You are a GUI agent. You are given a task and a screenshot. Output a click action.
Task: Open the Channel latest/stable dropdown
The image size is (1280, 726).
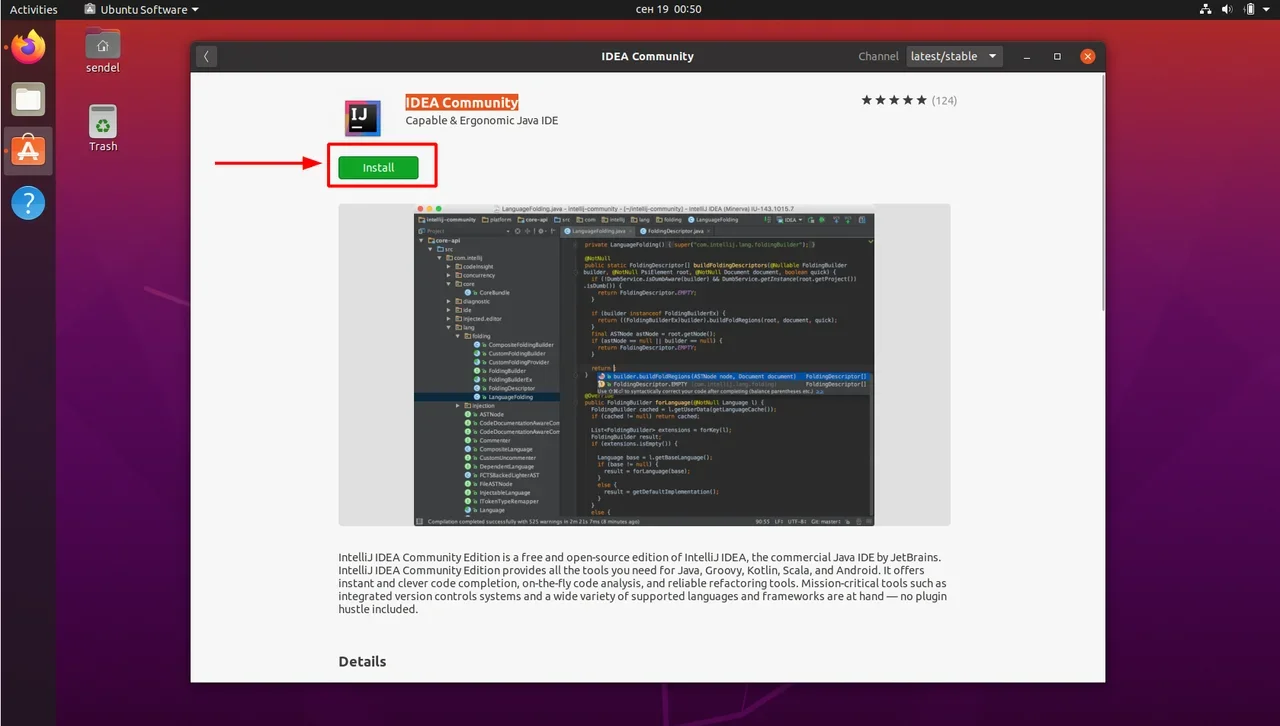[954, 56]
